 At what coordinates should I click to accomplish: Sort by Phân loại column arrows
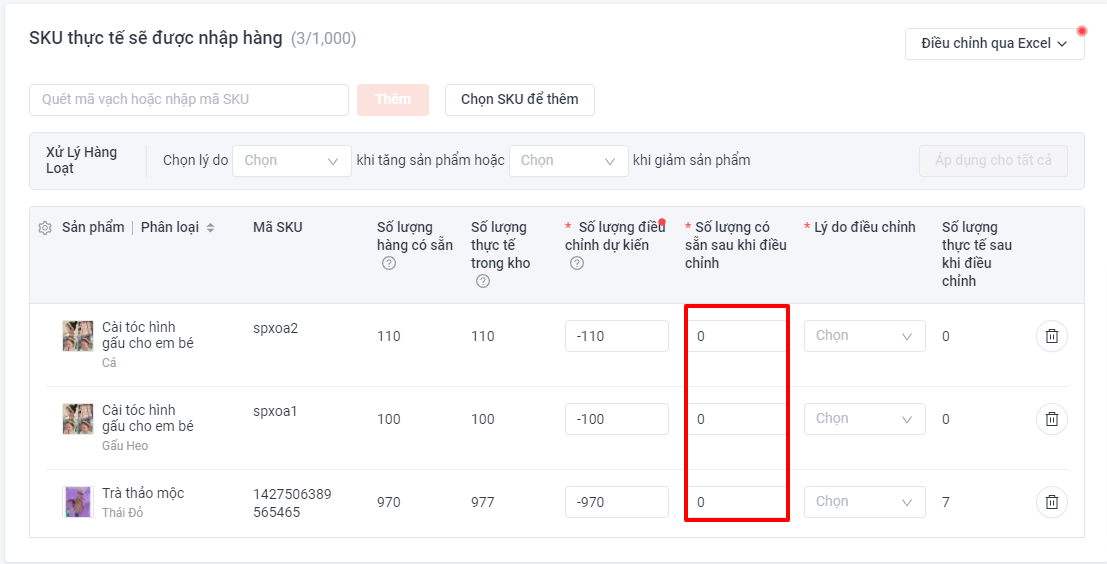210,228
